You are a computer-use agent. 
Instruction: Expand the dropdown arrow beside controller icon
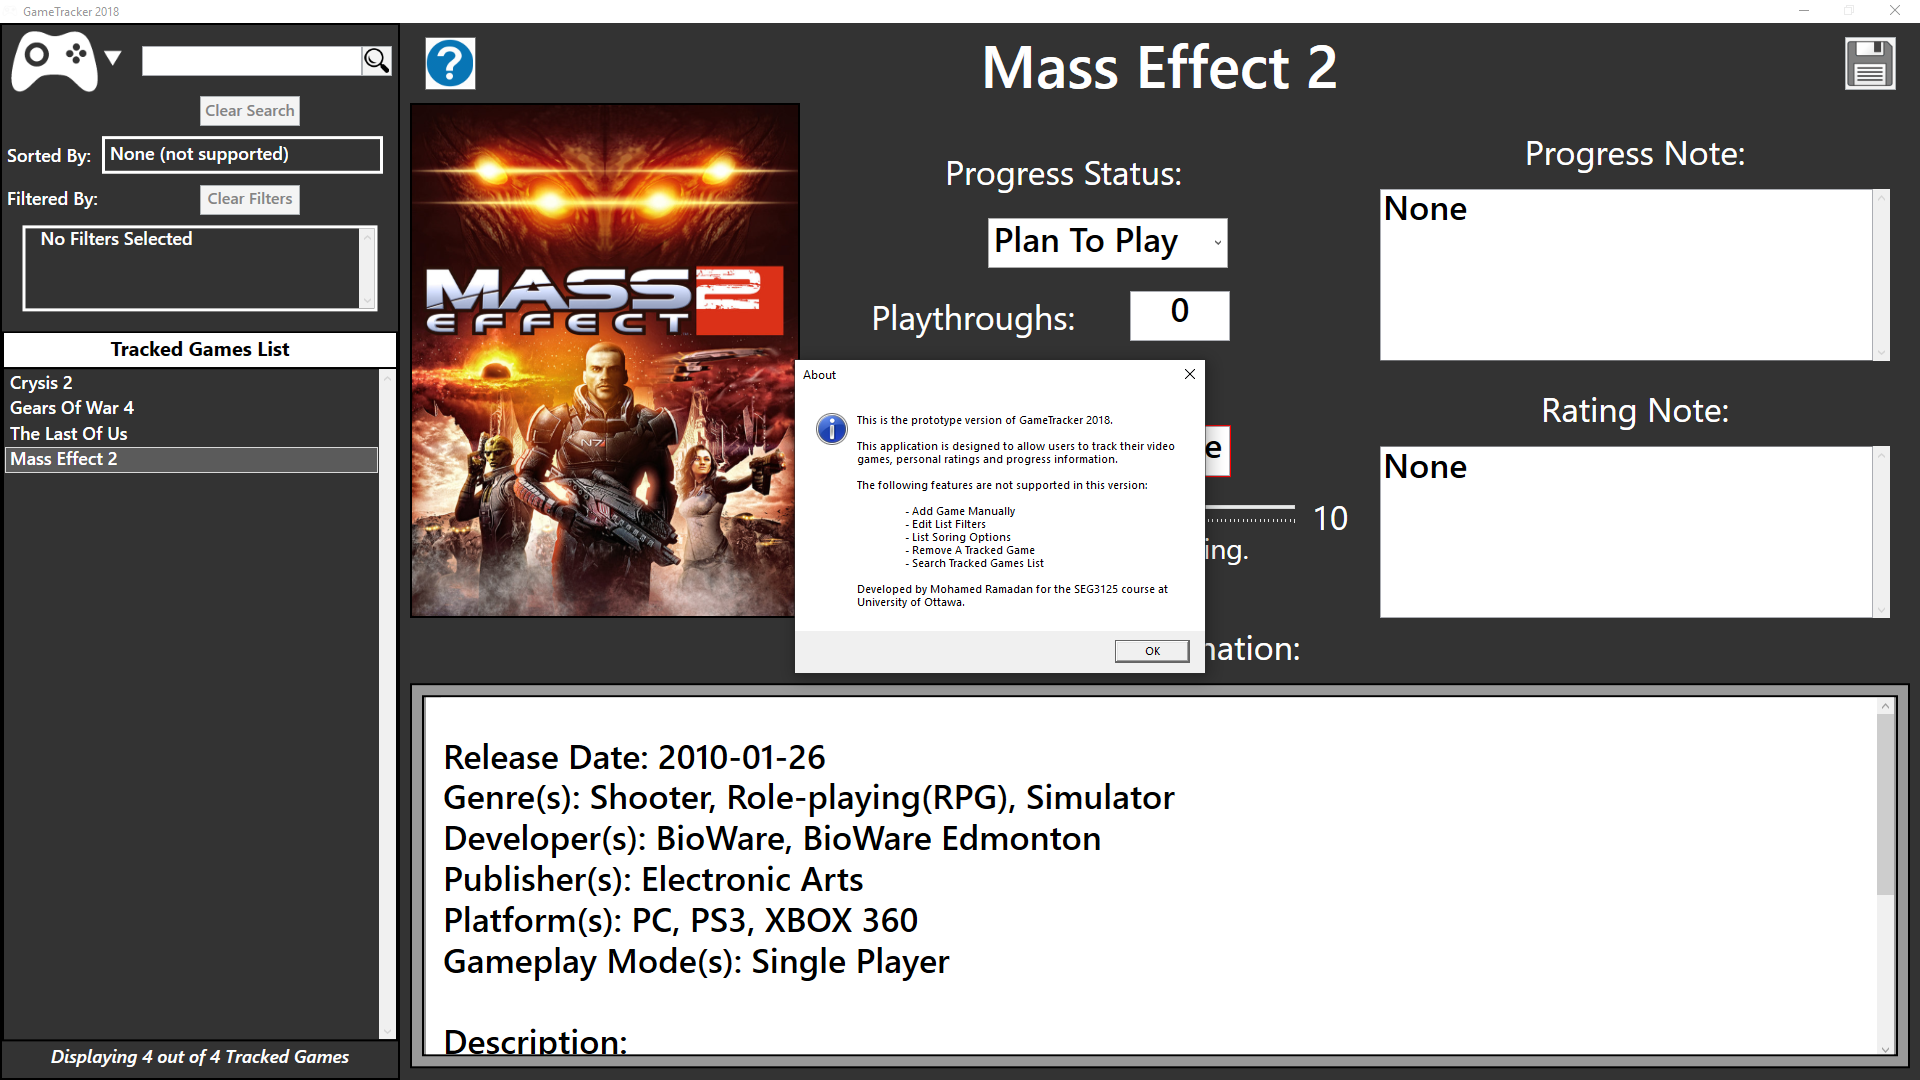pyautogui.click(x=113, y=58)
